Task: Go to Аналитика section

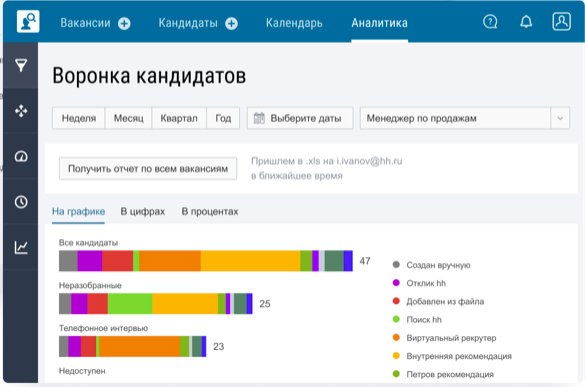Action: (379, 23)
